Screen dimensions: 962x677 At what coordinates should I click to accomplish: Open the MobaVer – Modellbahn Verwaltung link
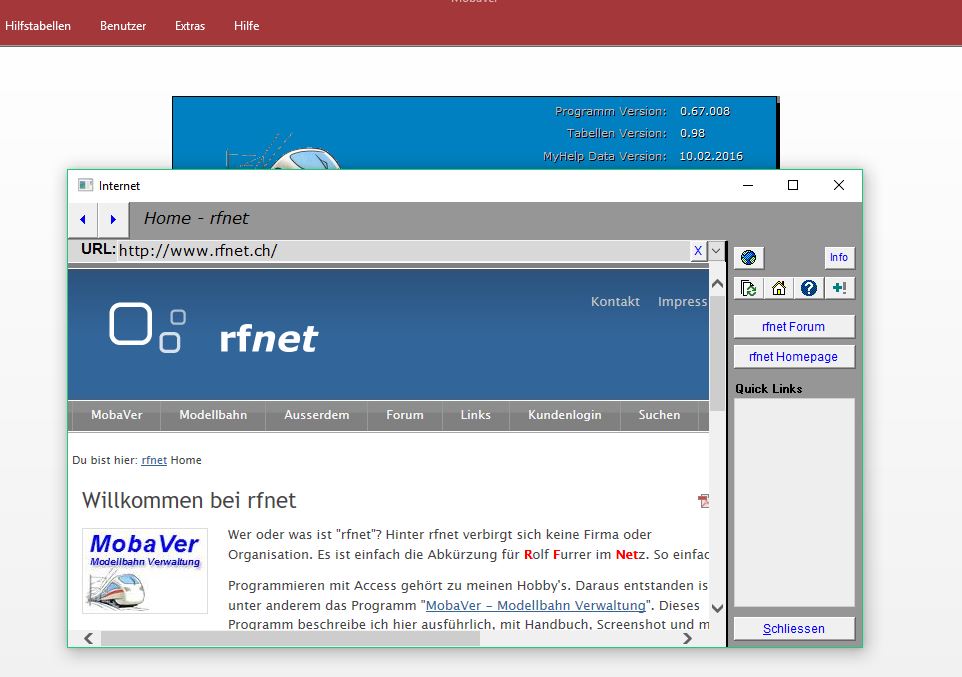click(x=536, y=606)
